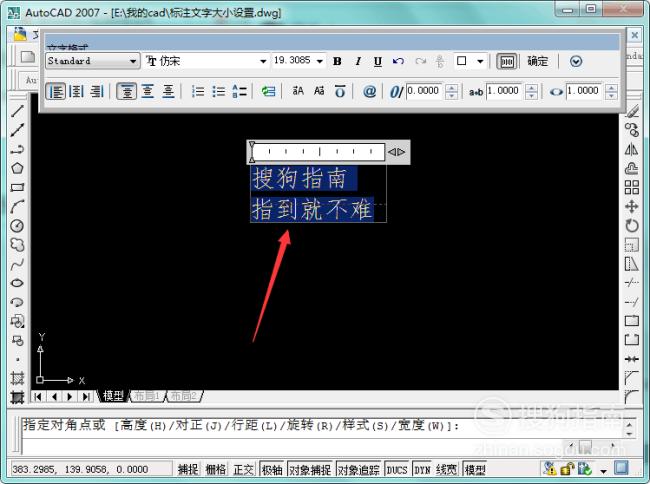
Task: Convert selected text to uppercase
Action: coord(298,91)
